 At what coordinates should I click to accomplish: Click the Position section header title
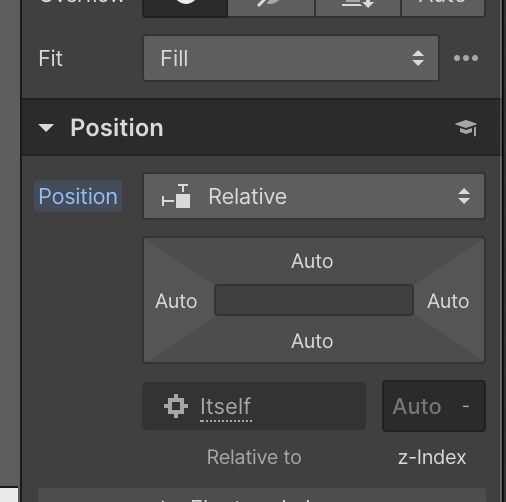(117, 128)
